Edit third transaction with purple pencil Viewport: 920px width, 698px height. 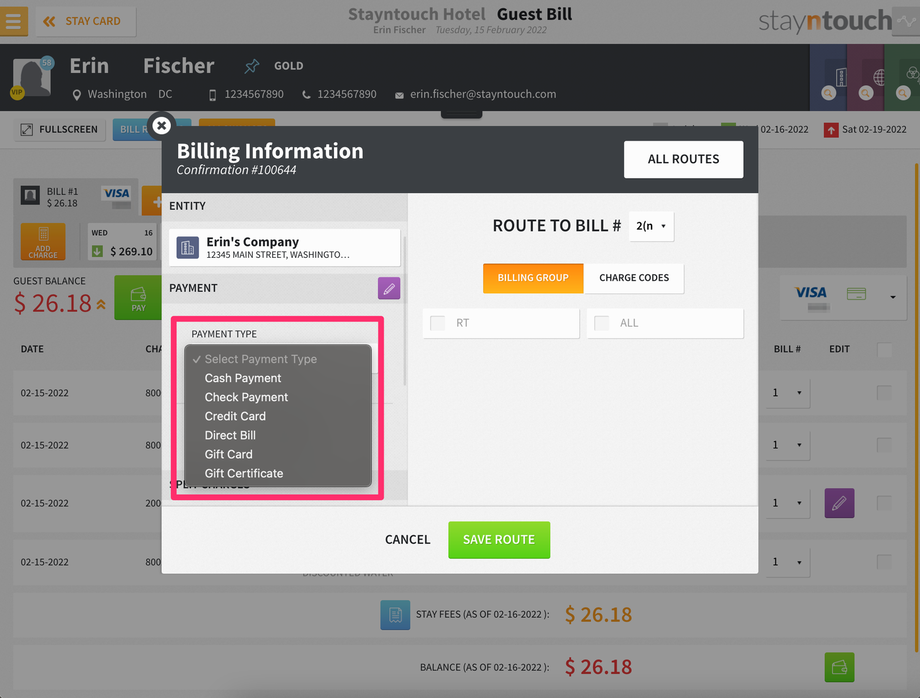point(839,503)
